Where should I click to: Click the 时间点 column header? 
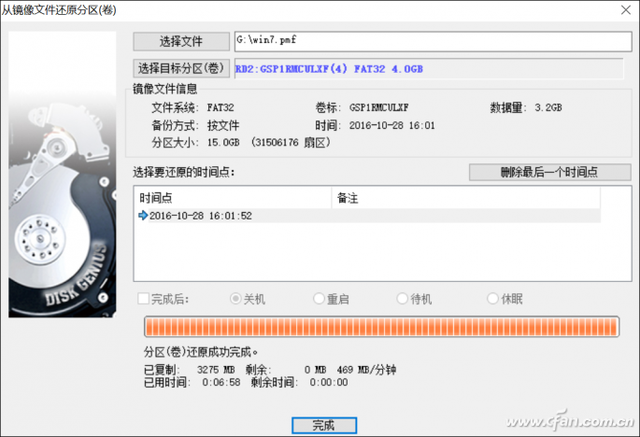(x=233, y=198)
